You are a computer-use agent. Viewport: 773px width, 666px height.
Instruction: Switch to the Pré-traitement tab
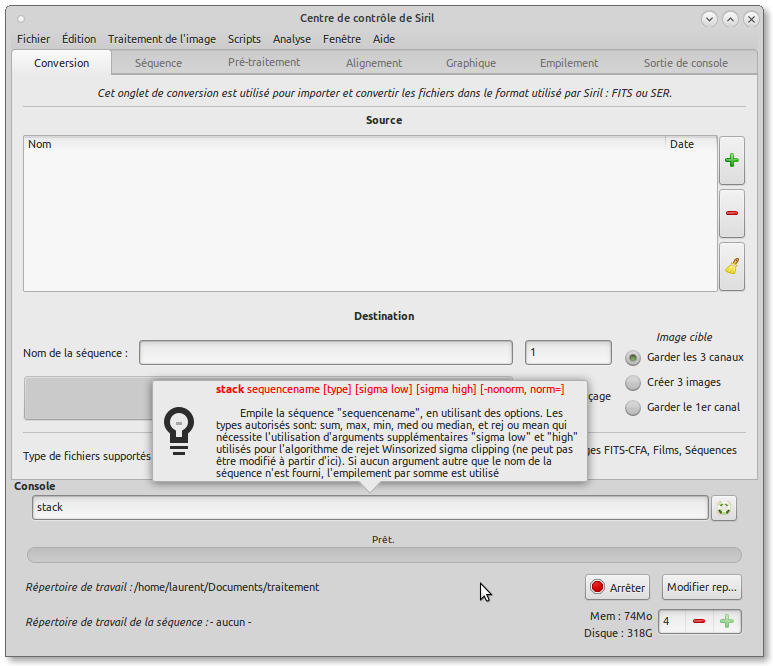(264, 62)
